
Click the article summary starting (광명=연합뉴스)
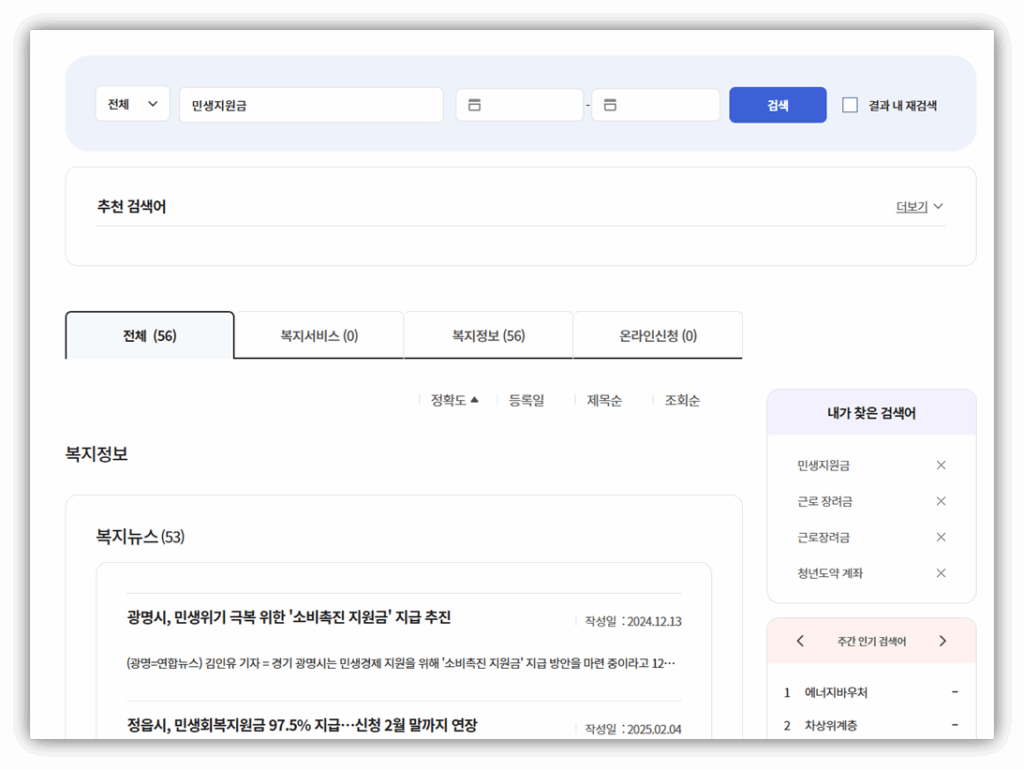tap(401, 663)
